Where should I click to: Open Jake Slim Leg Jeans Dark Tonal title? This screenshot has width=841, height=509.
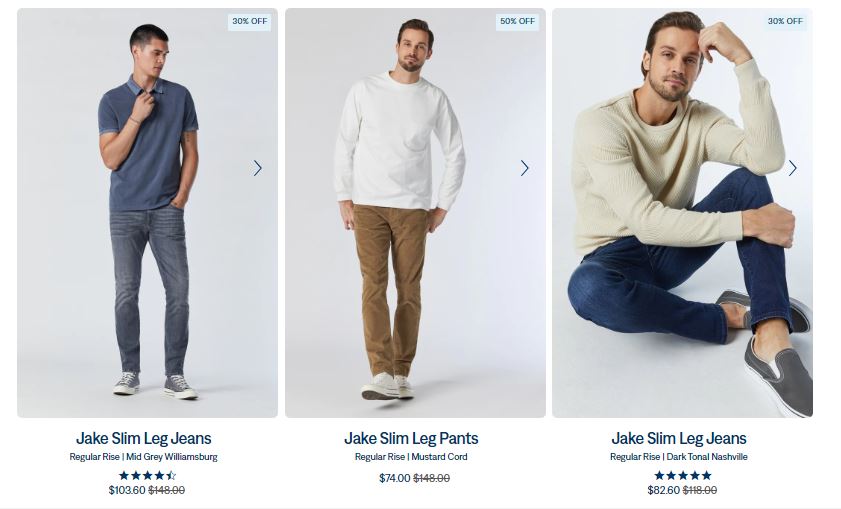pyautogui.click(x=678, y=438)
